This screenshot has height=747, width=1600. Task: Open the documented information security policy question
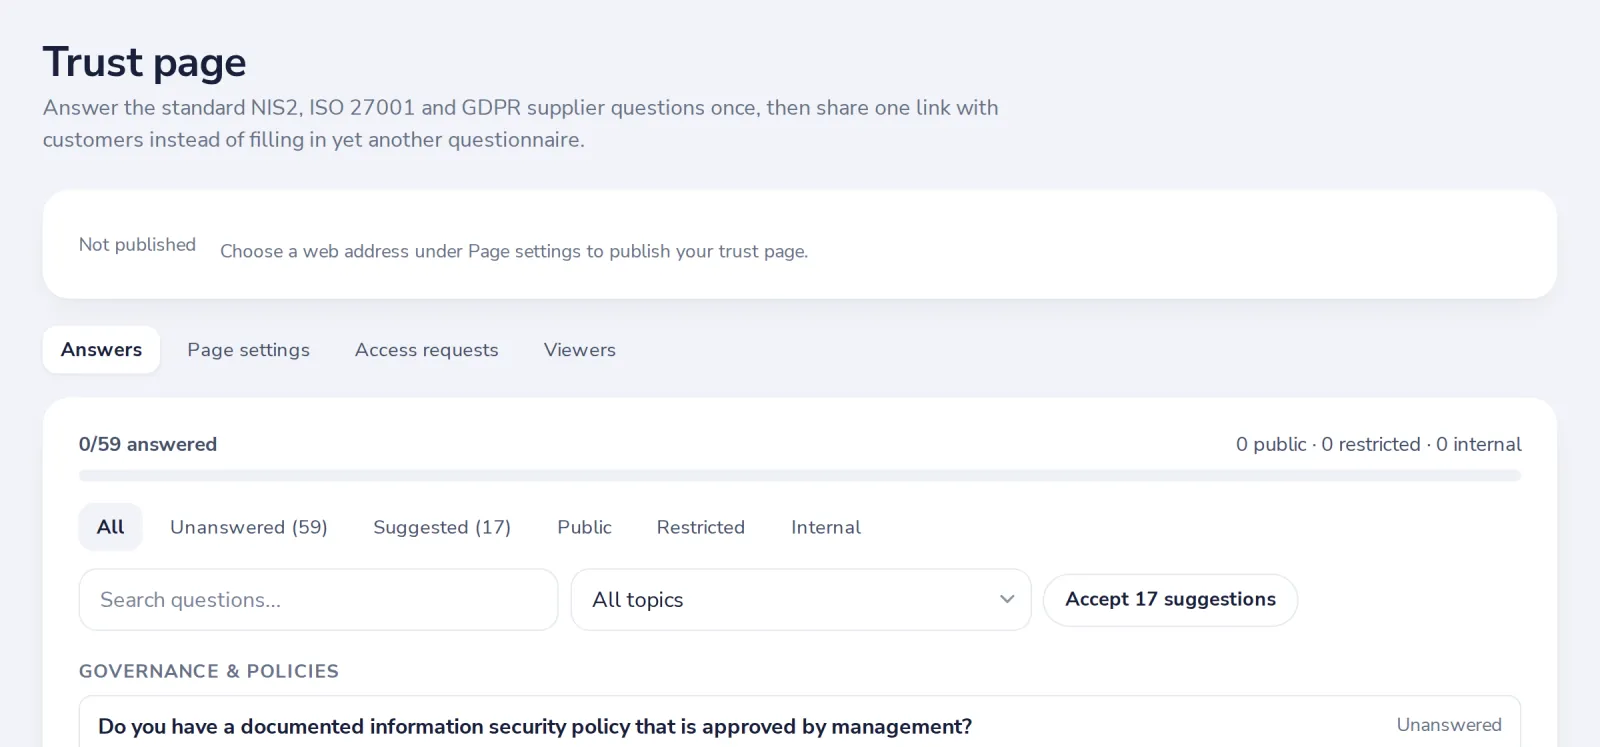click(799, 723)
